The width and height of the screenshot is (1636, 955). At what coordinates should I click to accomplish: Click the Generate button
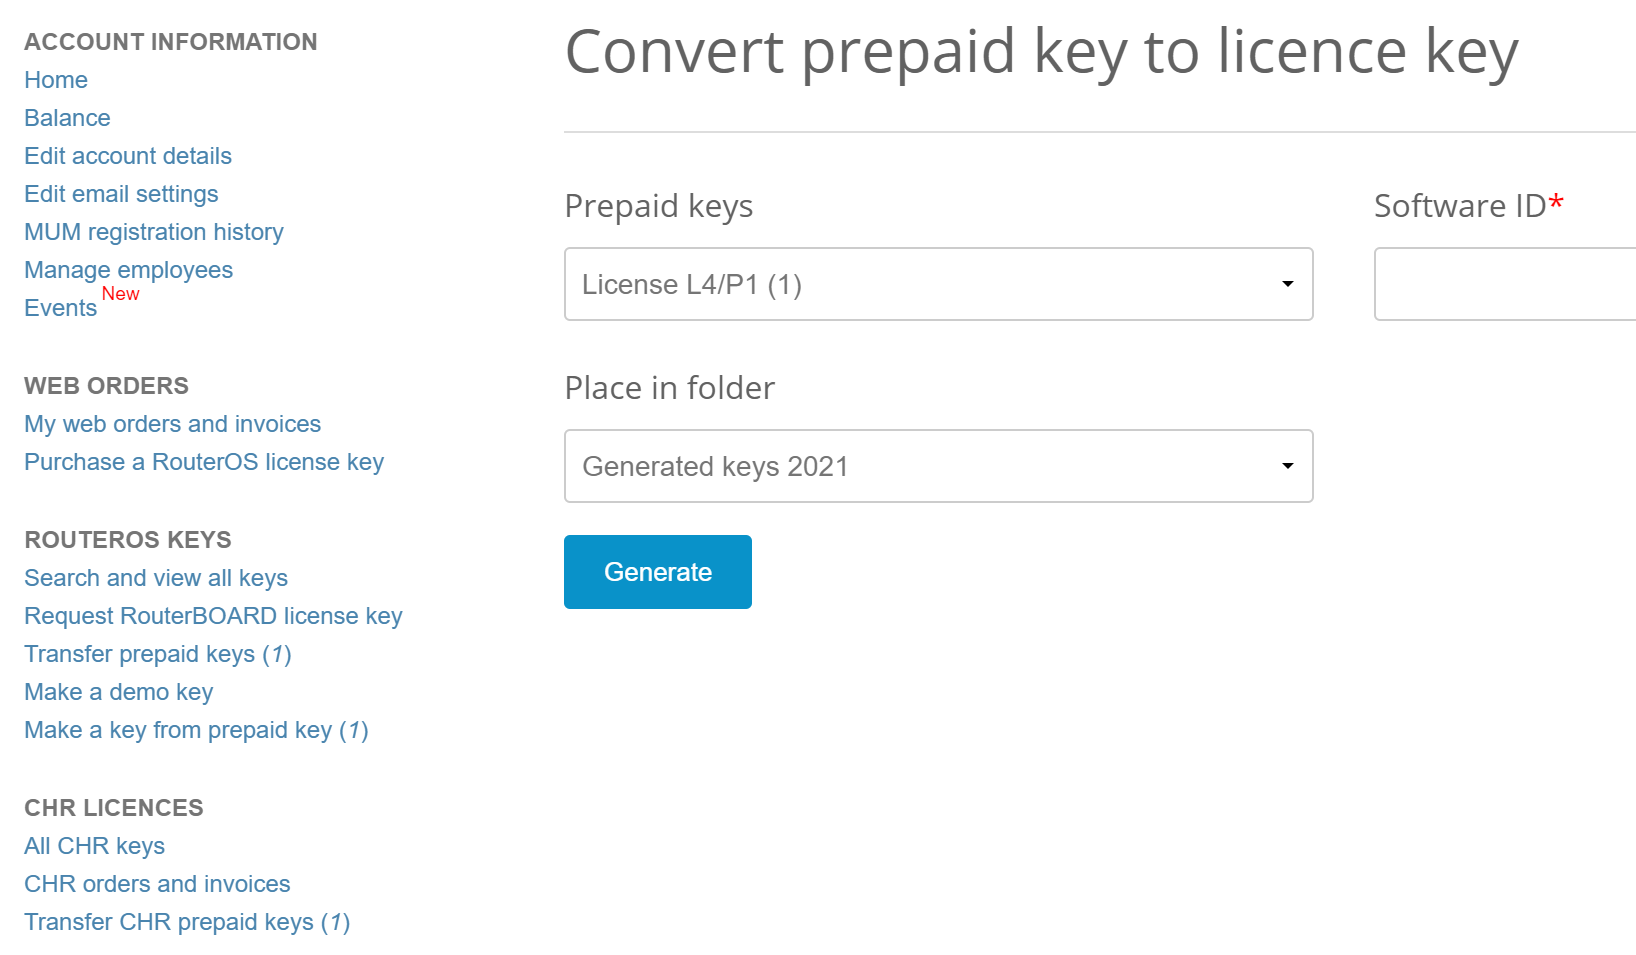tap(657, 572)
